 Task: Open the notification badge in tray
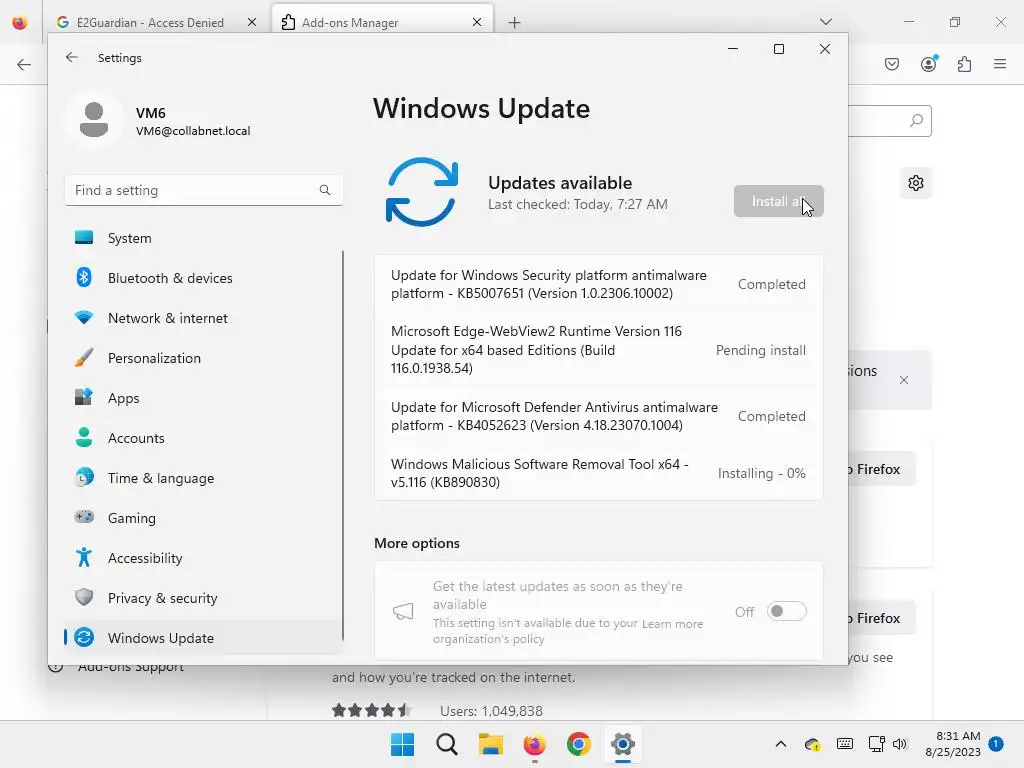click(x=996, y=744)
